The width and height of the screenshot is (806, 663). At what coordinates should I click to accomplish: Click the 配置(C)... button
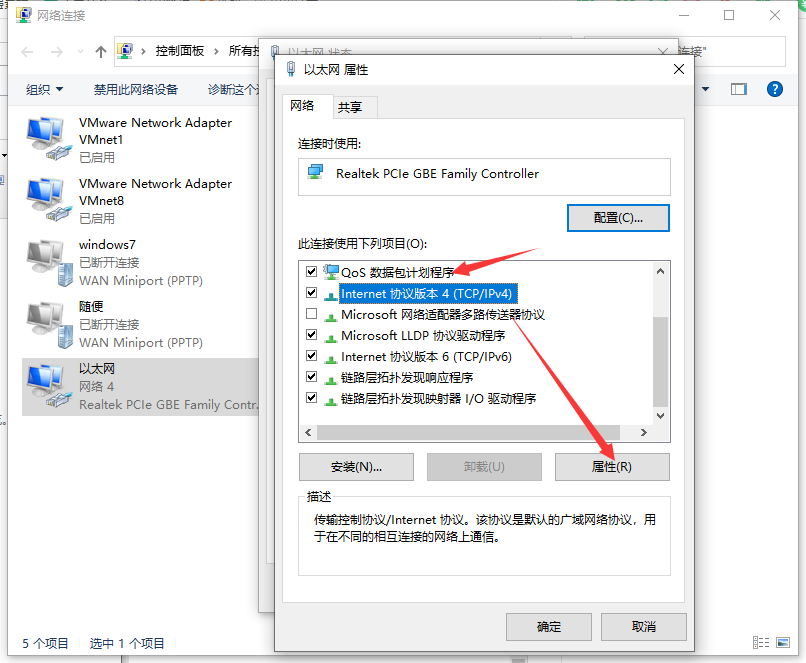618,218
